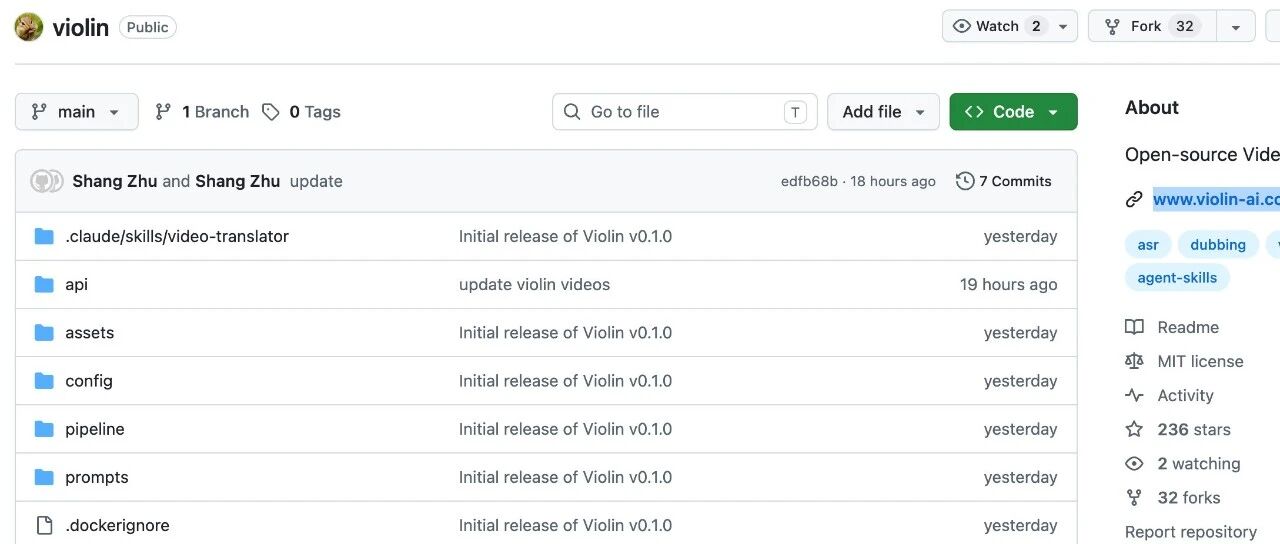1280x544 pixels.
Task: Open the first Shang Zhu author link
Action: (x=115, y=181)
